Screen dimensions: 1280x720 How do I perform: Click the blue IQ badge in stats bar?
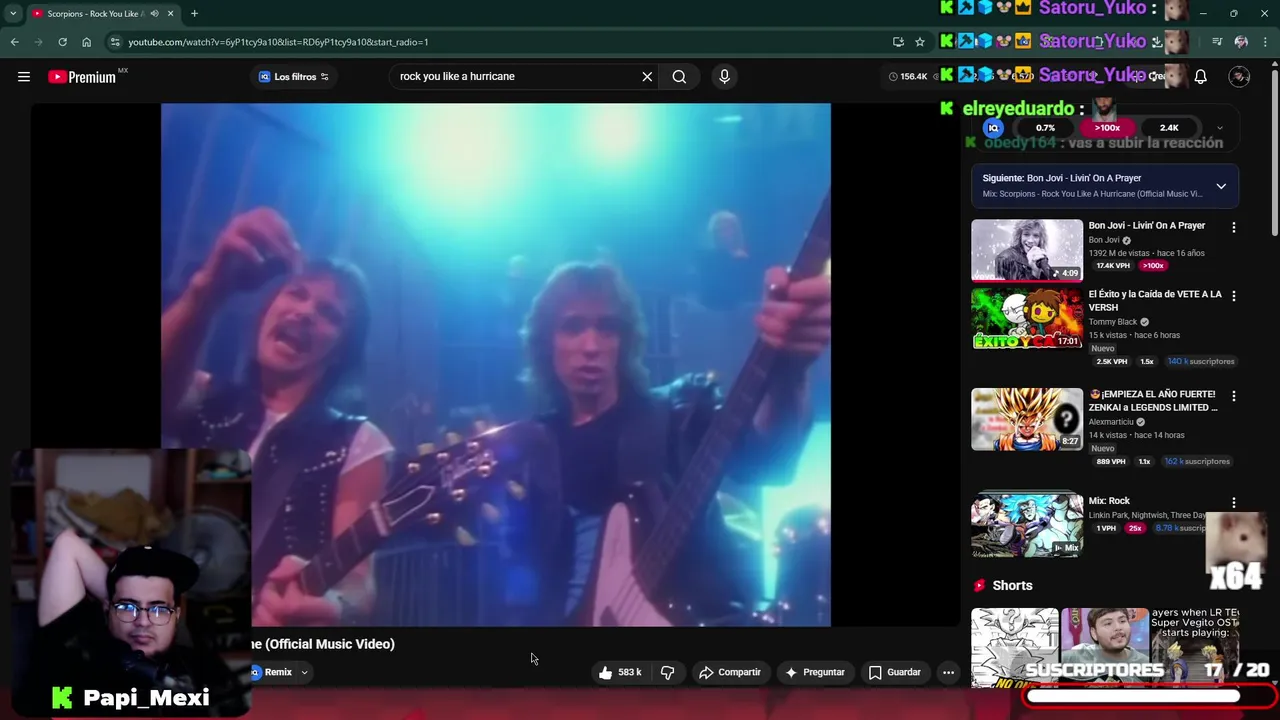click(x=993, y=128)
